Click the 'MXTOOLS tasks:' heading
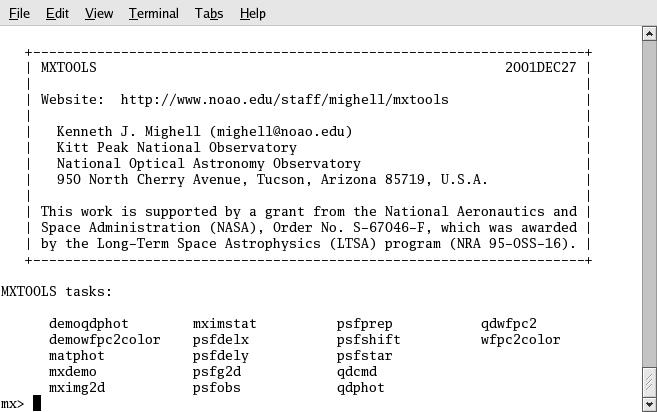 pos(56,292)
